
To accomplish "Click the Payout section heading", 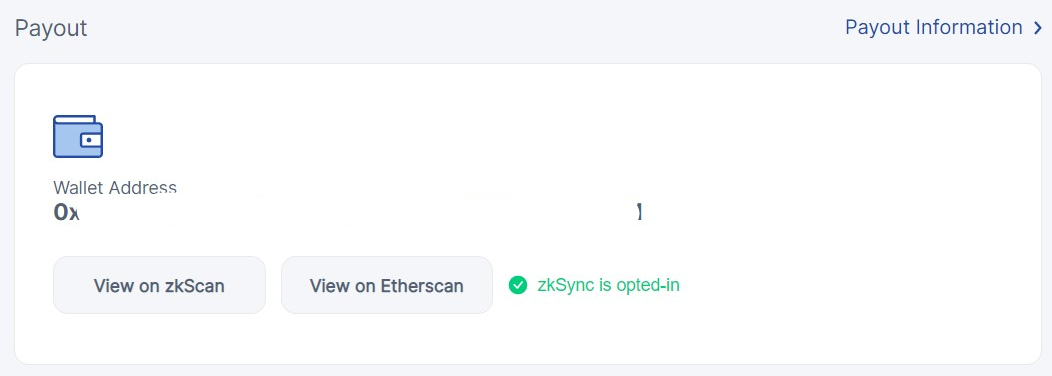I will [x=51, y=28].
